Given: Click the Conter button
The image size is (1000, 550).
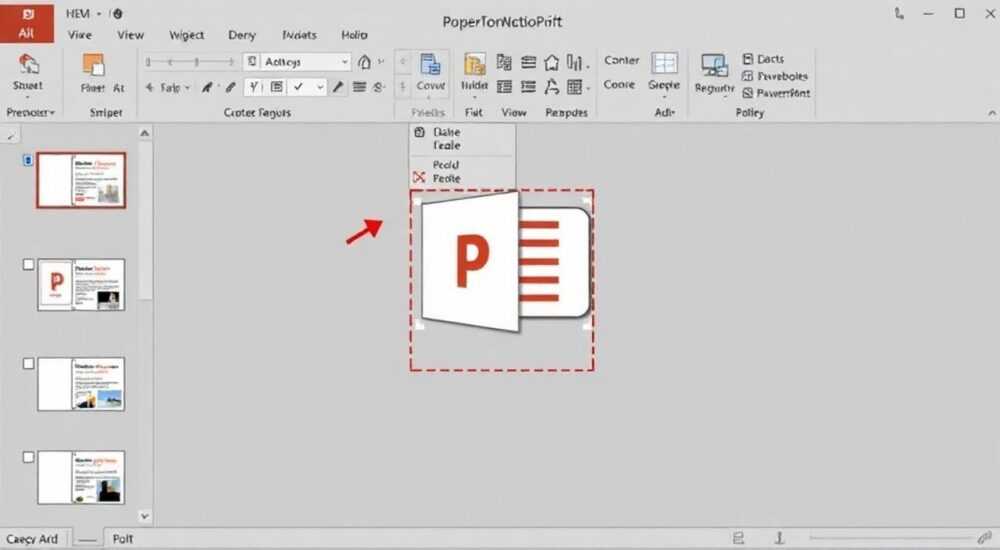Looking at the screenshot, I should pyautogui.click(x=621, y=60).
